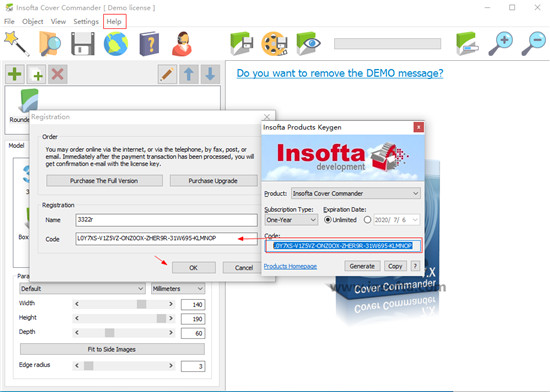Open Millimeters units dropdown
Image resolution: width=550 pixels, height=392 pixels.
[178, 289]
